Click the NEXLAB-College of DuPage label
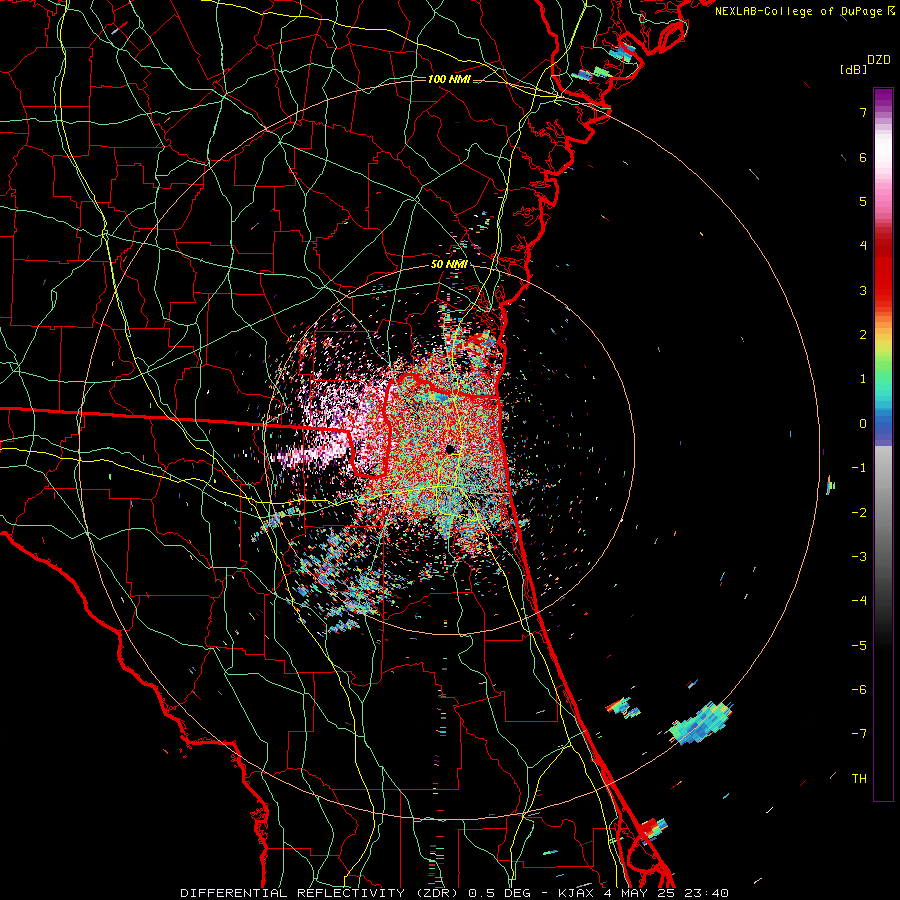Image resolution: width=900 pixels, height=900 pixels. tap(798, 11)
